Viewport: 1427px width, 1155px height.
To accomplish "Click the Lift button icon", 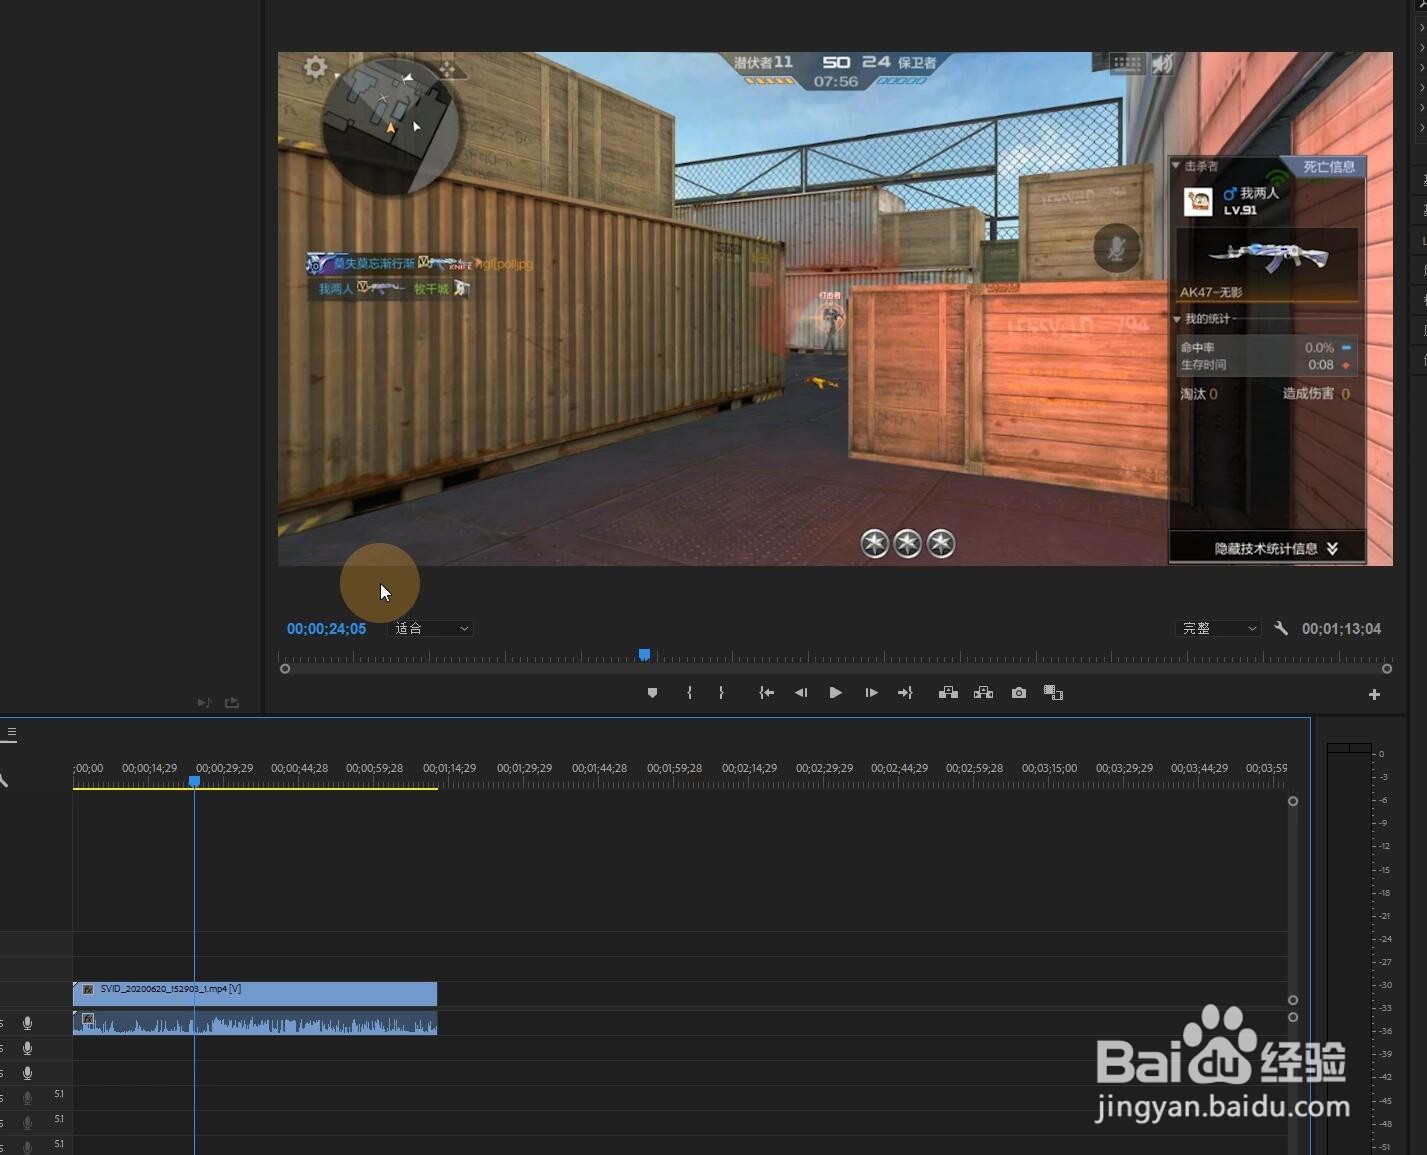I will coord(948,693).
